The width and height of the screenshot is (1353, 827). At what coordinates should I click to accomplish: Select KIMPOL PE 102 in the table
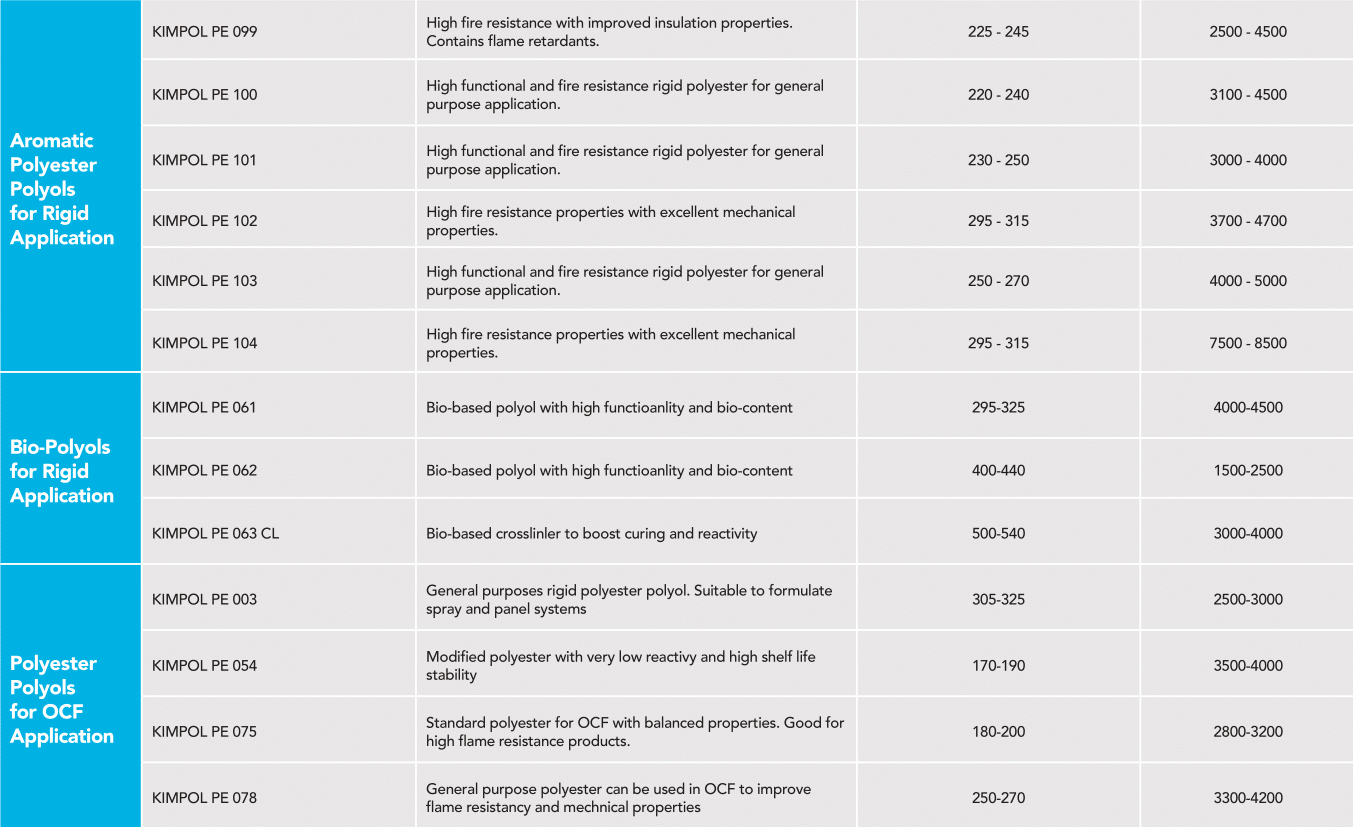[x=204, y=221]
